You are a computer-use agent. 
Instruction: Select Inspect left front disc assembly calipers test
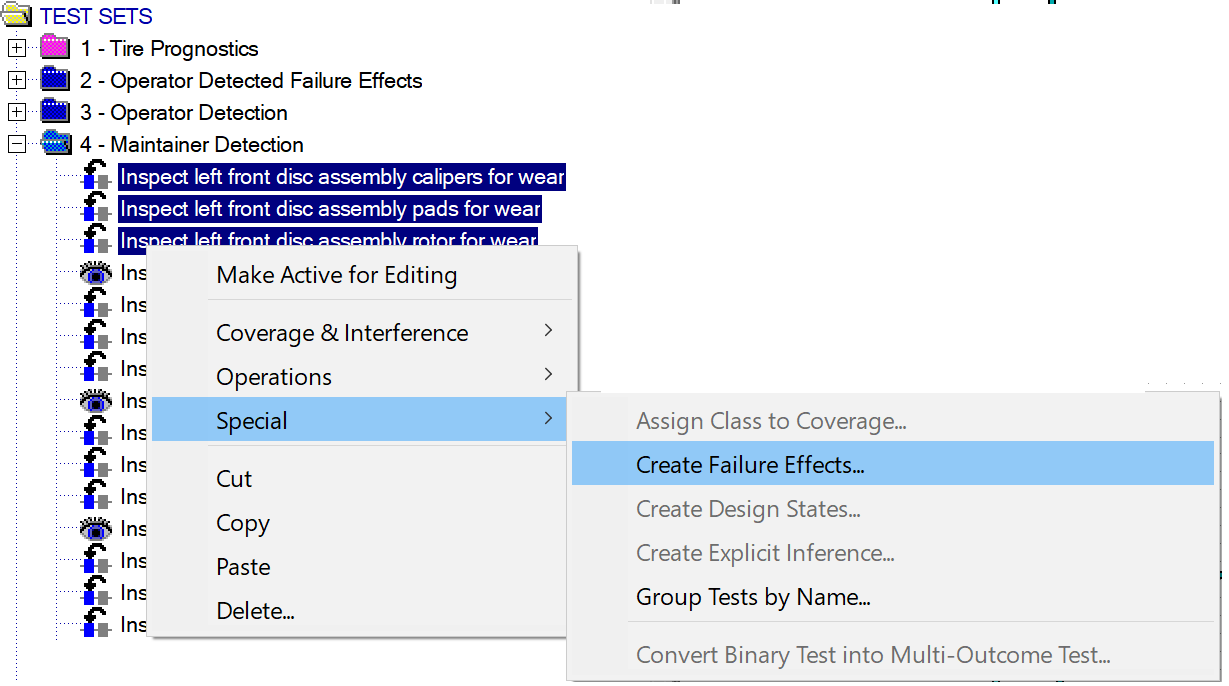click(342, 177)
